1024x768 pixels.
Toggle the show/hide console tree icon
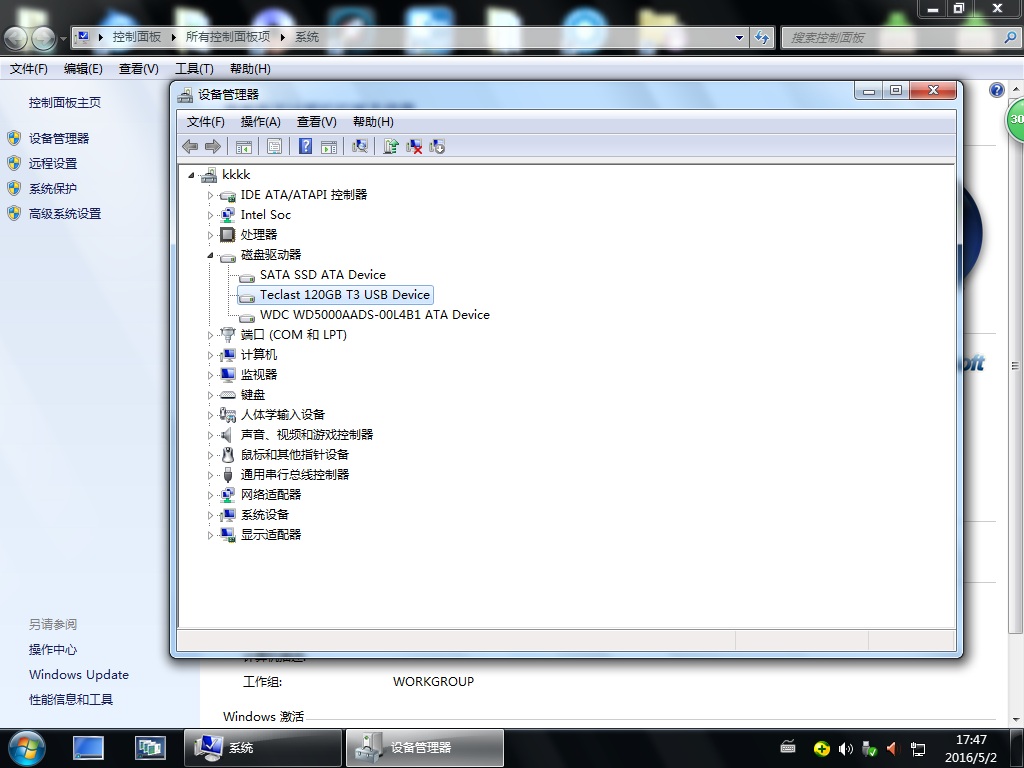244,147
